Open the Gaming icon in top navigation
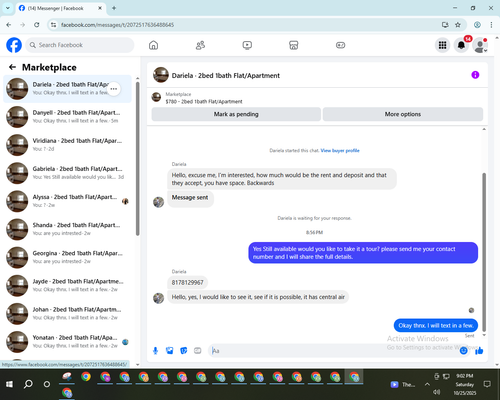The height and width of the screenshot is (400, 500). [340, 45]
